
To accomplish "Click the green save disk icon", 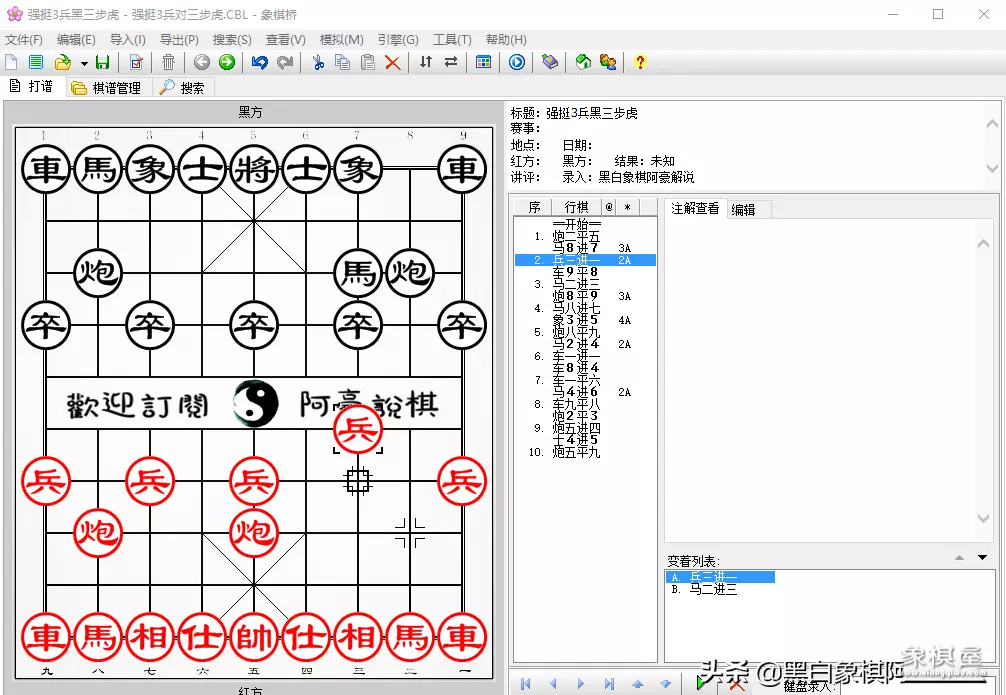I will (102, 62).
